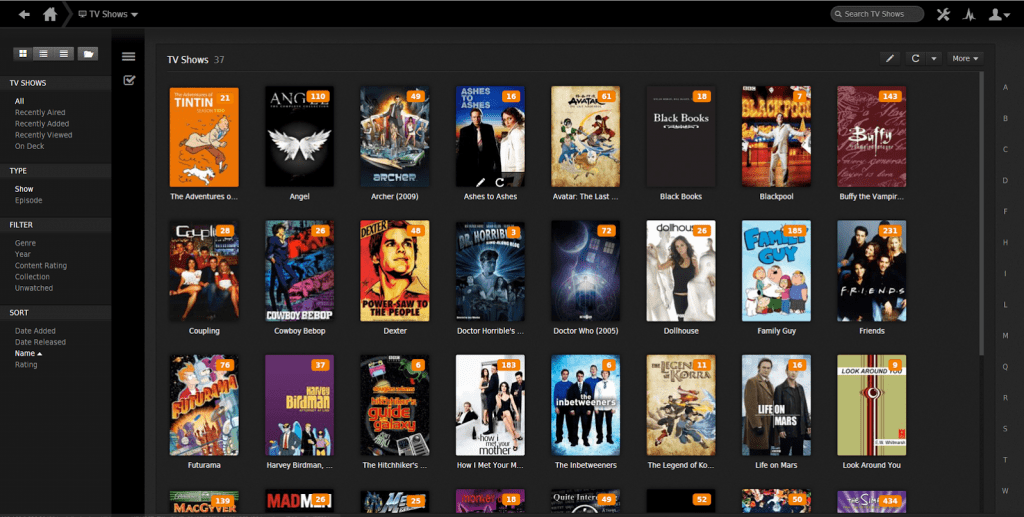Sort by Rating

26,365
